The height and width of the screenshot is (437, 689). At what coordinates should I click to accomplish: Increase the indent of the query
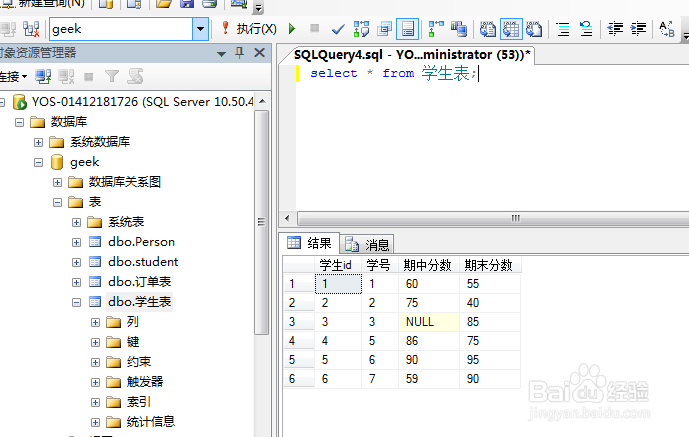pos(638,29)
